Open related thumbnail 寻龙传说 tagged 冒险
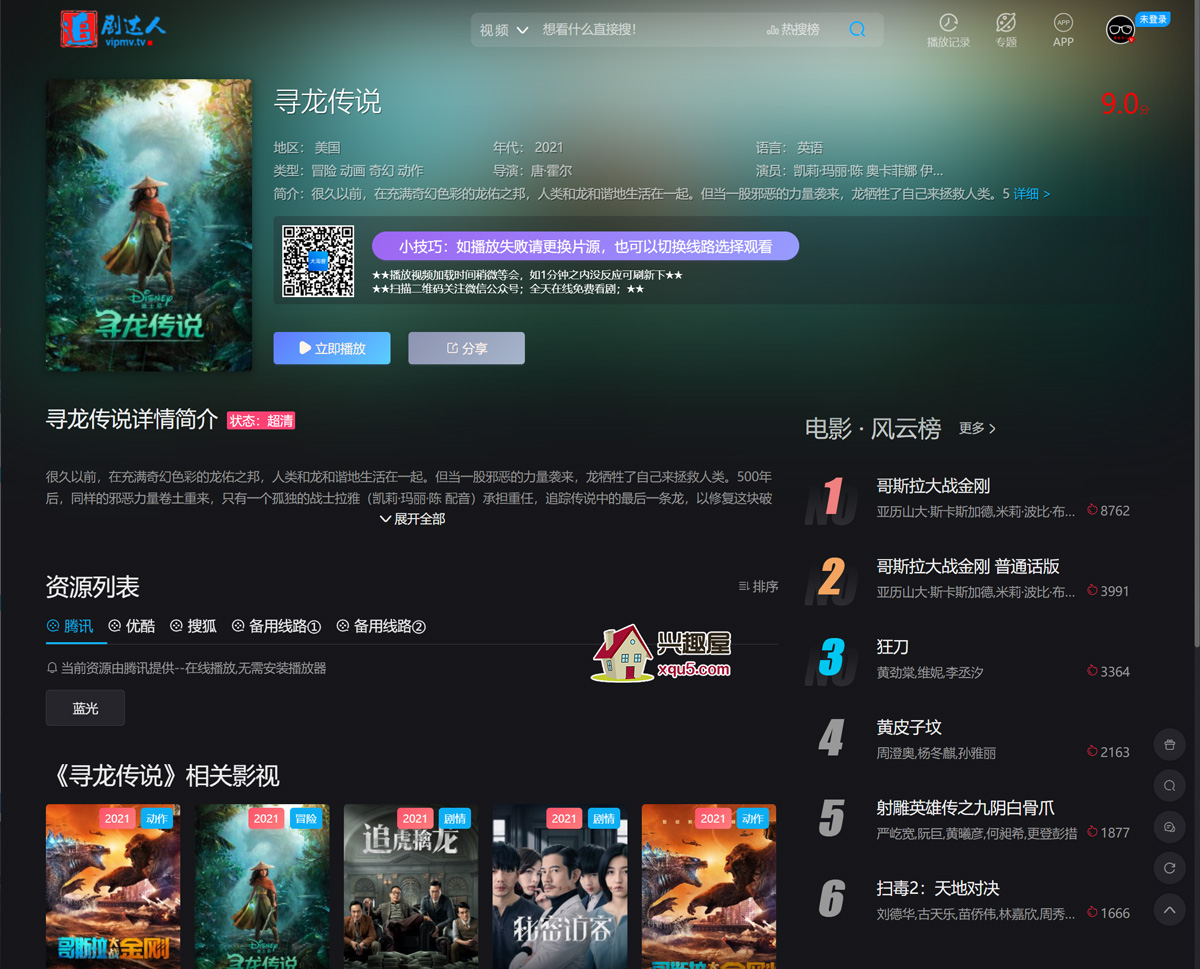This screenshot has width=1200, height=969. point(262,886)
